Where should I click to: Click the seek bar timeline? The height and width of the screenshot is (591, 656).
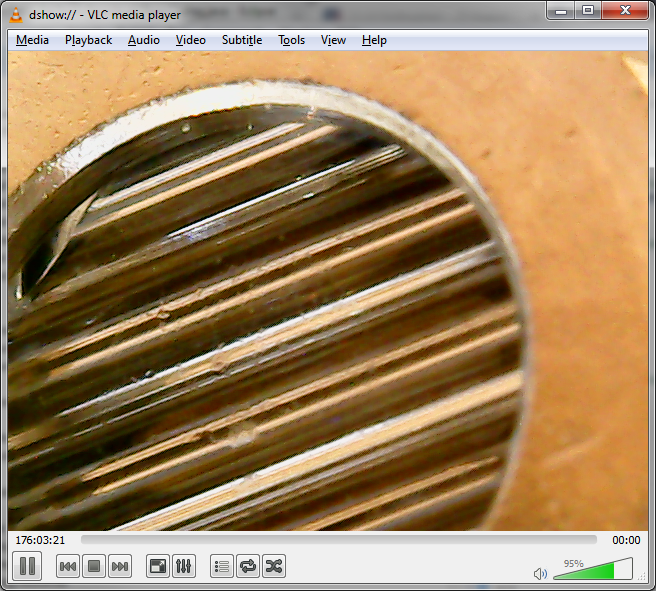338,540
